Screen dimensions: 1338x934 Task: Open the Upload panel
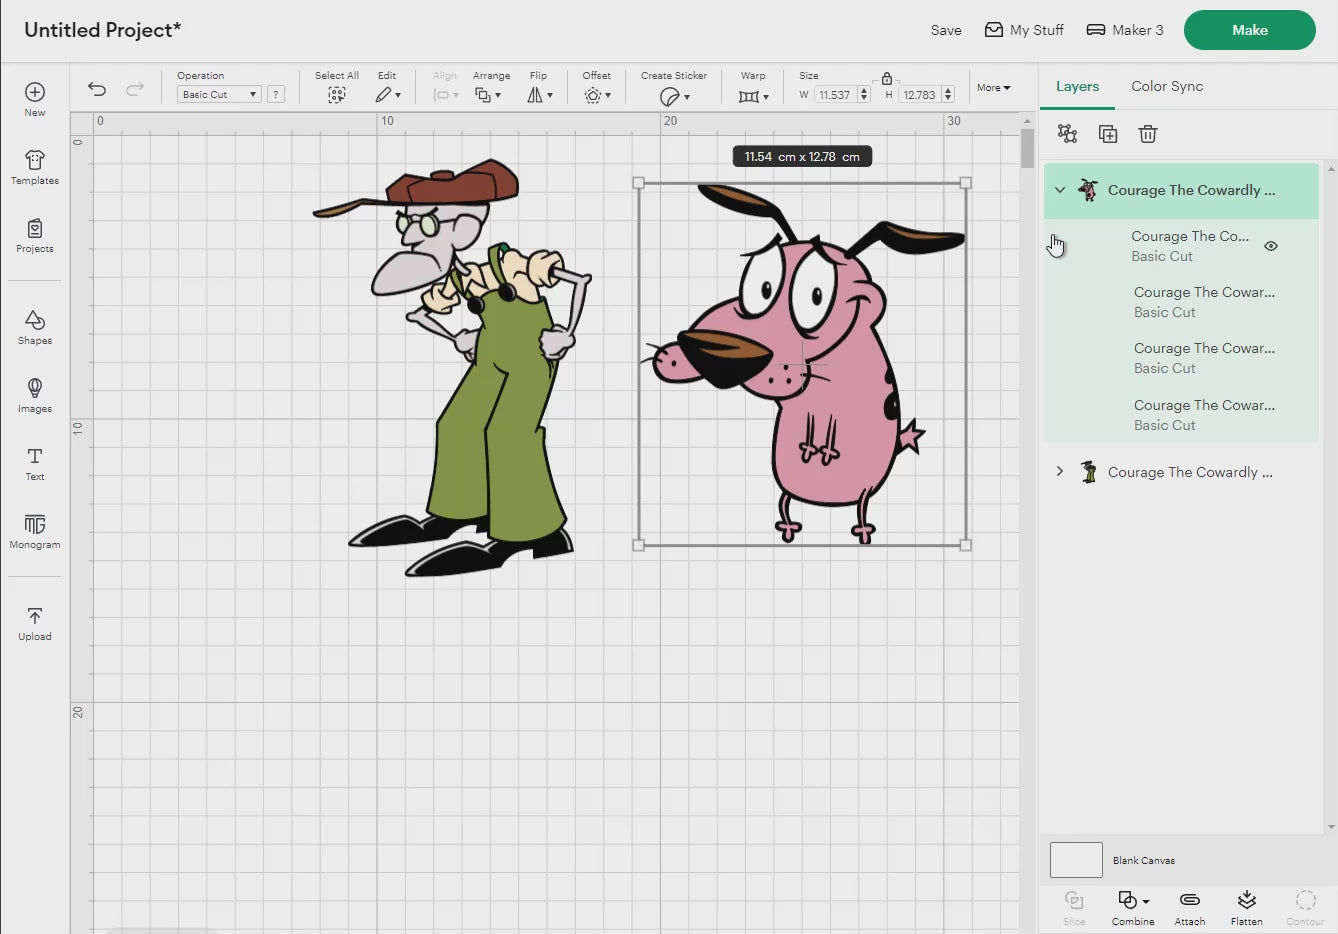35,623
